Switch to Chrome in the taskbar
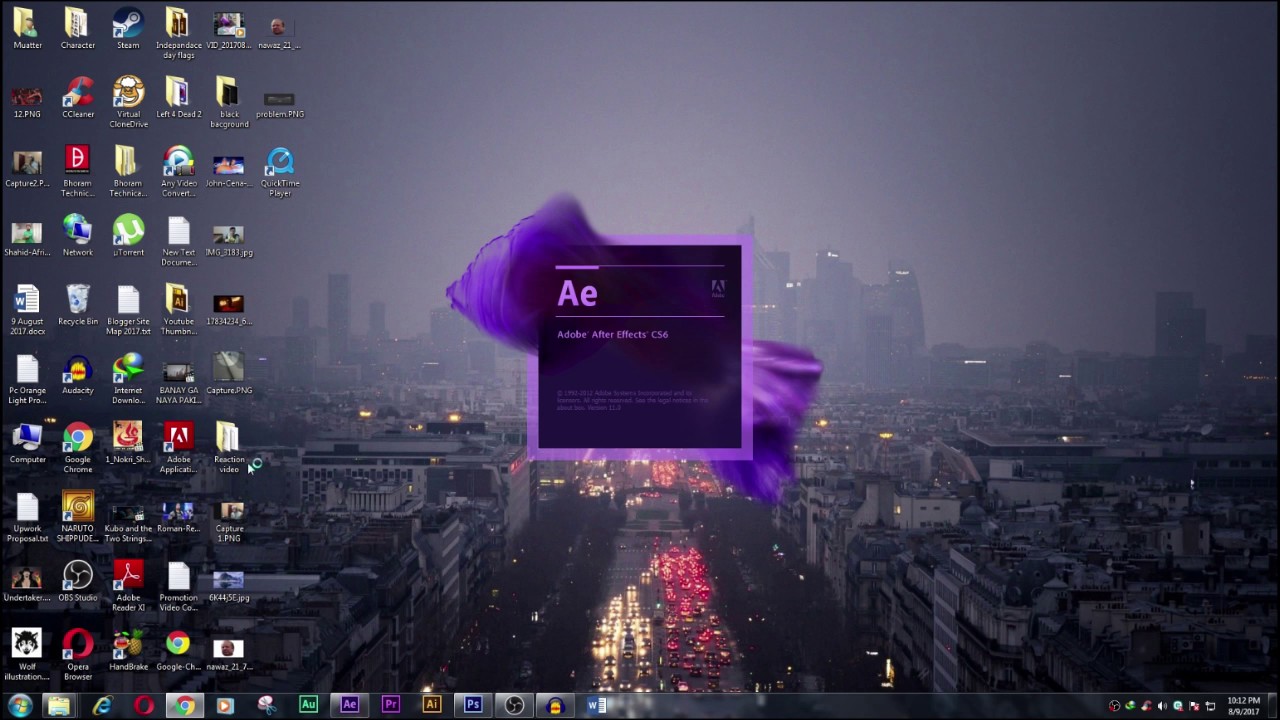1280x720 pixels. (184, 705)
